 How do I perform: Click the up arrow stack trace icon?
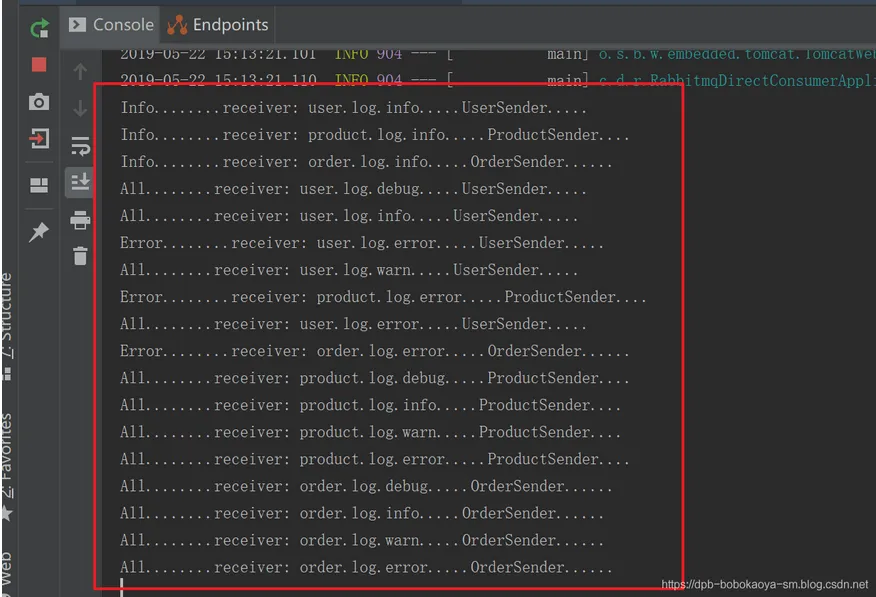click(x=80, y=71)
